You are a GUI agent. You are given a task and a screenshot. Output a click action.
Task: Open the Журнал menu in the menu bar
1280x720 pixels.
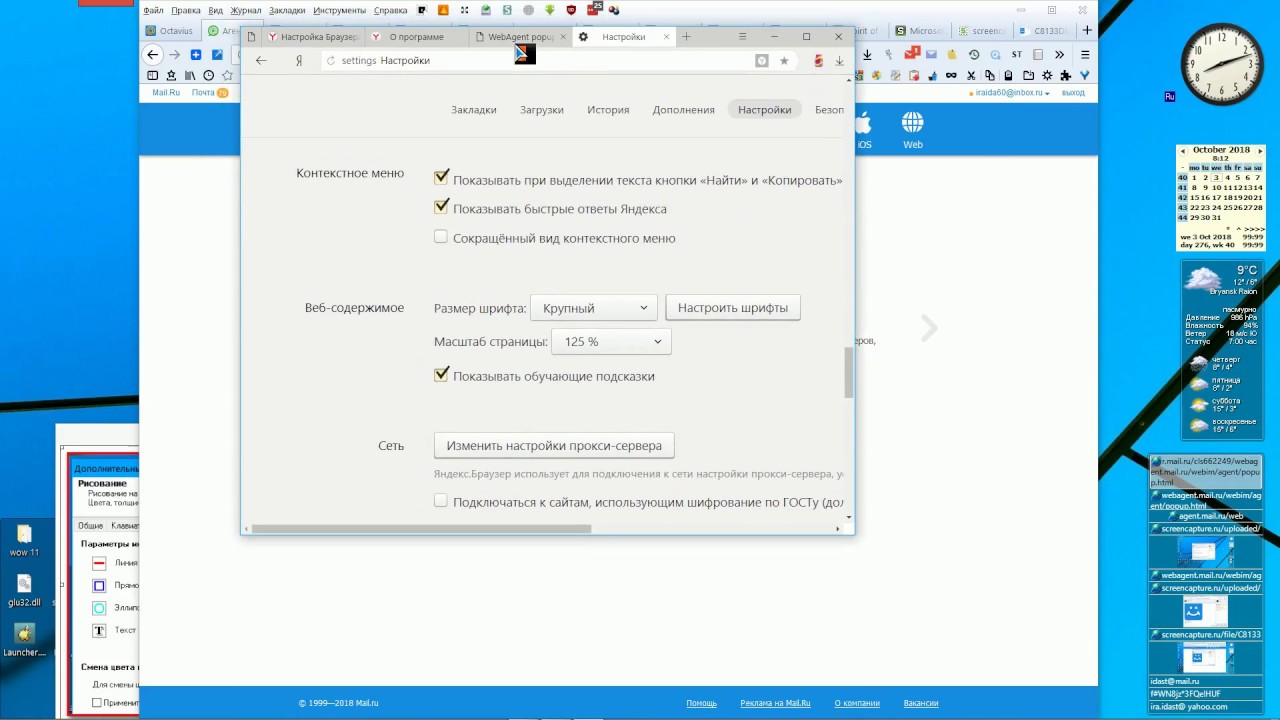point(247,9)
